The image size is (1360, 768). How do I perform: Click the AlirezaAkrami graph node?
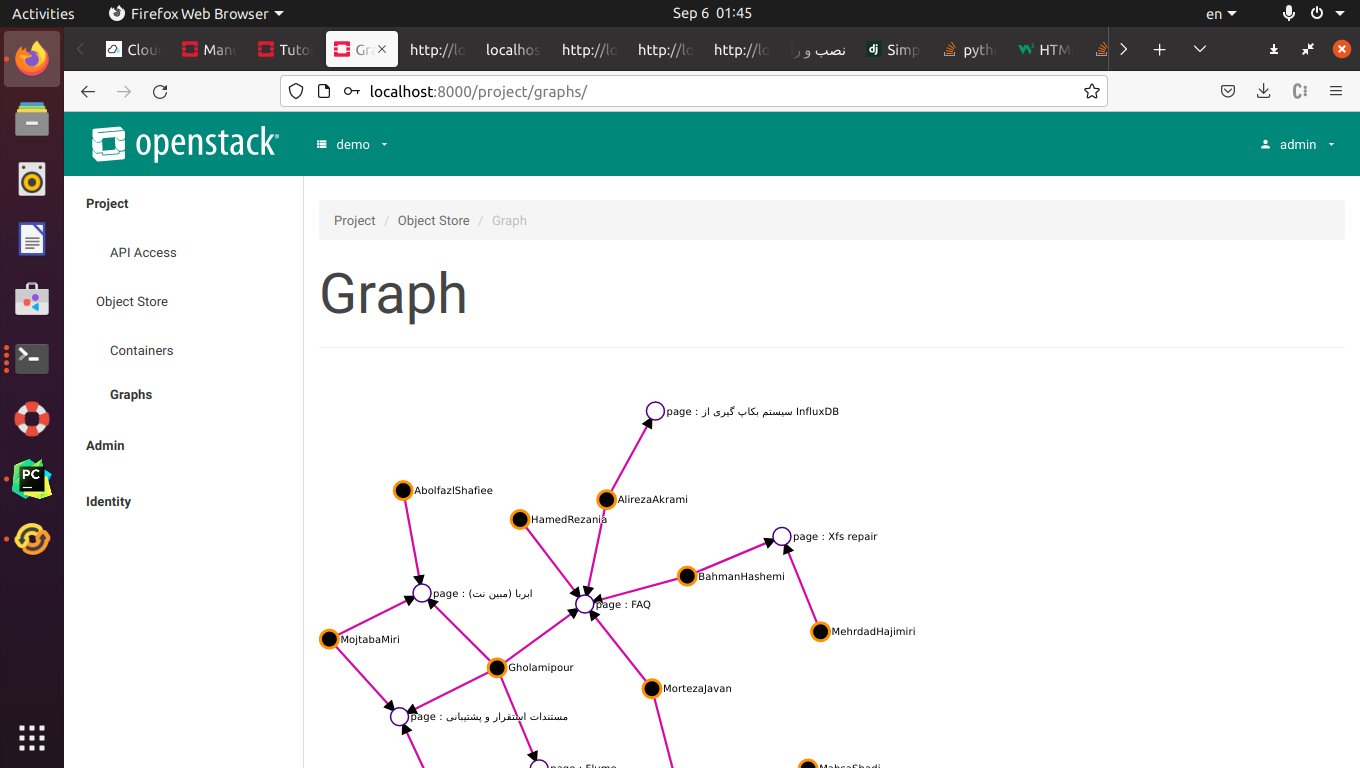click(606, 499)
